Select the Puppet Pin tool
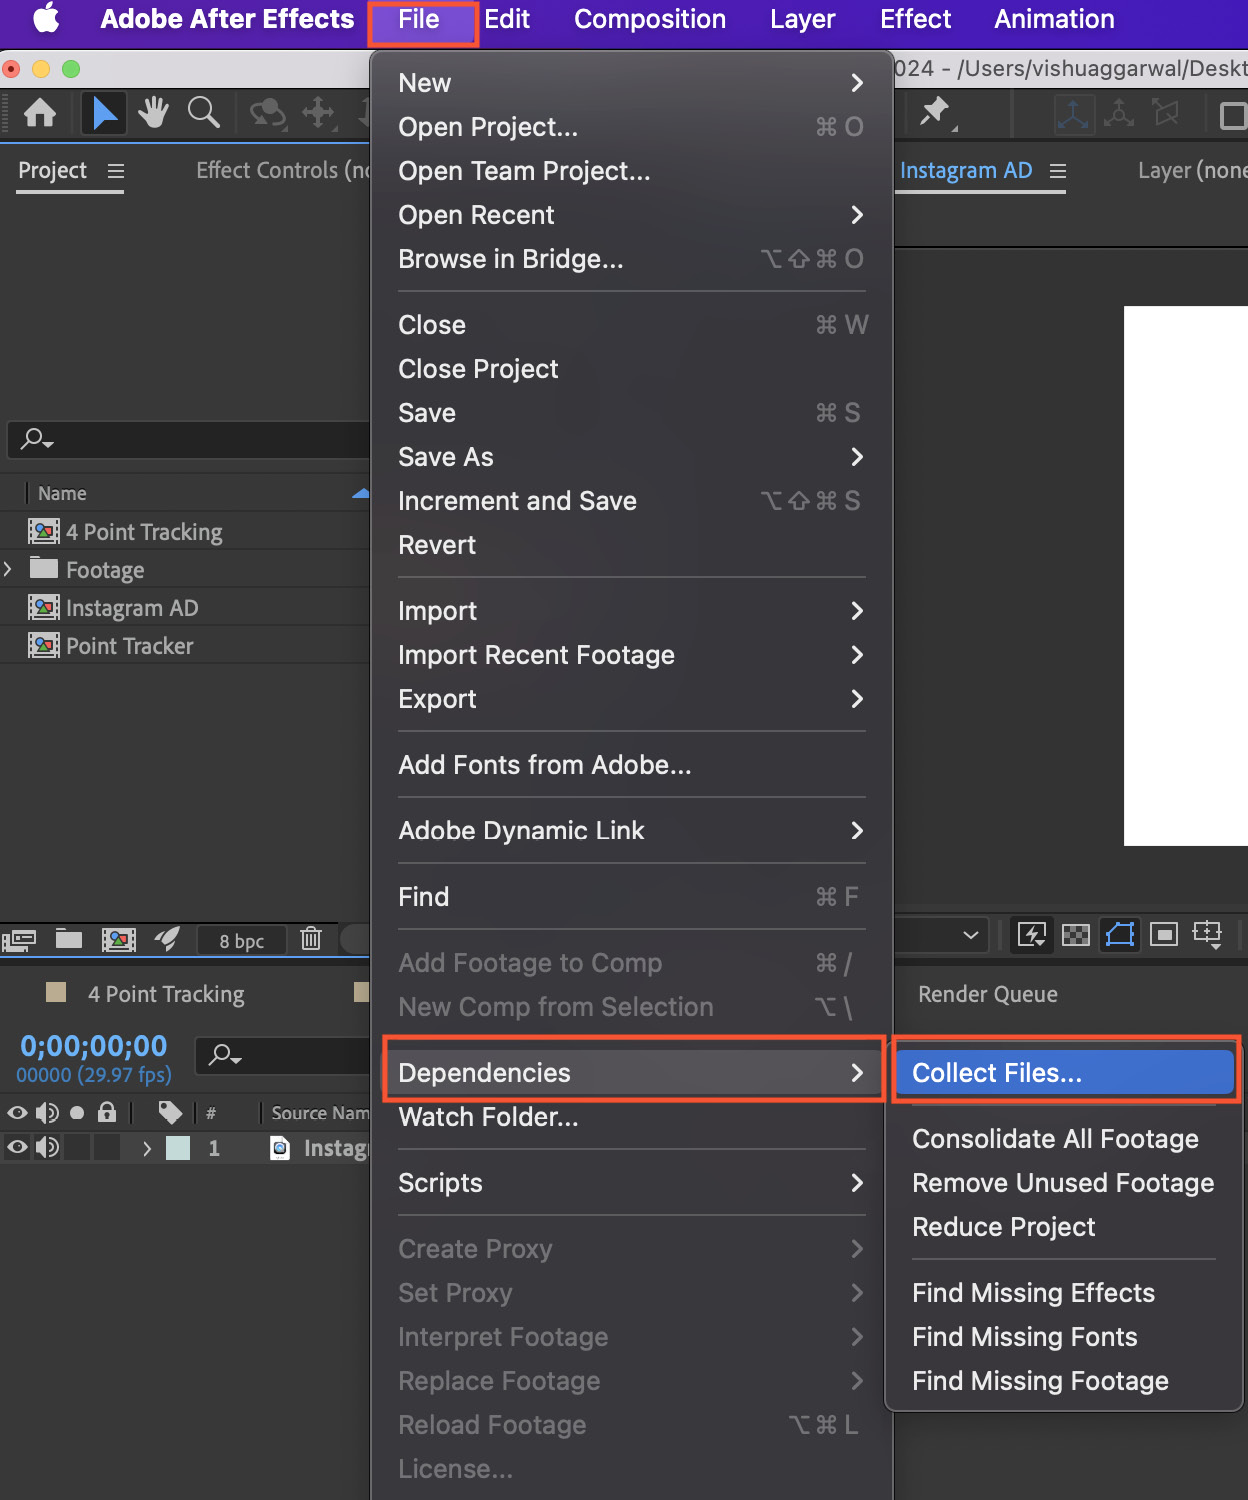 936,113
